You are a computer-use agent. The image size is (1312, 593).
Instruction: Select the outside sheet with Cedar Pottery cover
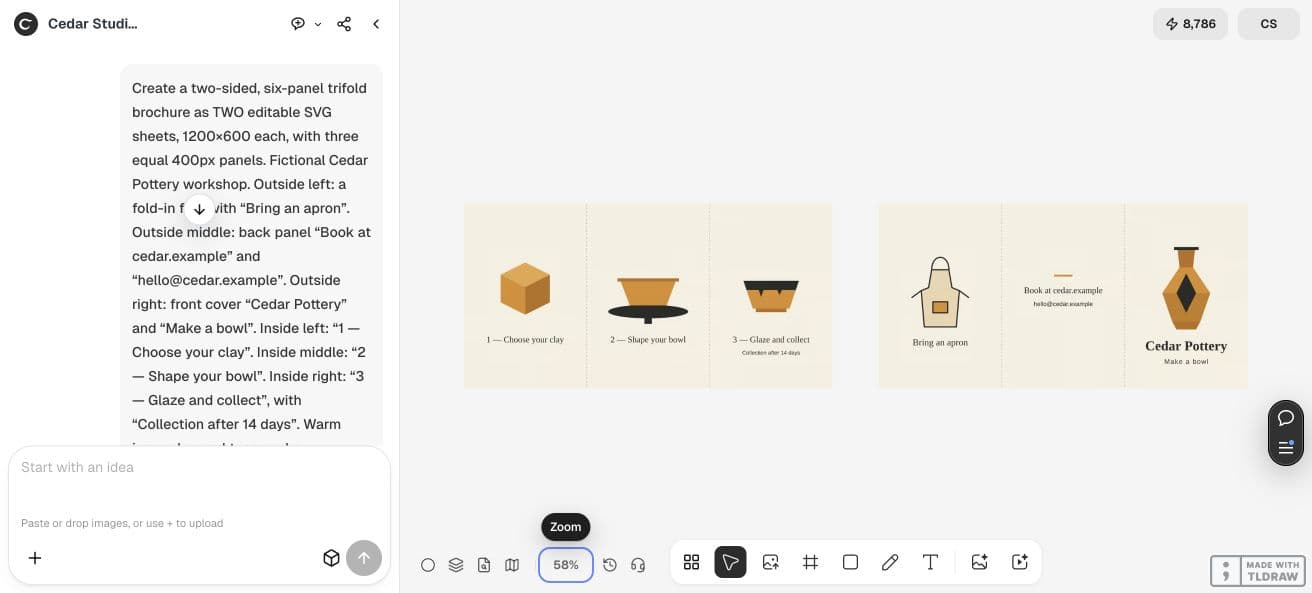point(1063,296)
